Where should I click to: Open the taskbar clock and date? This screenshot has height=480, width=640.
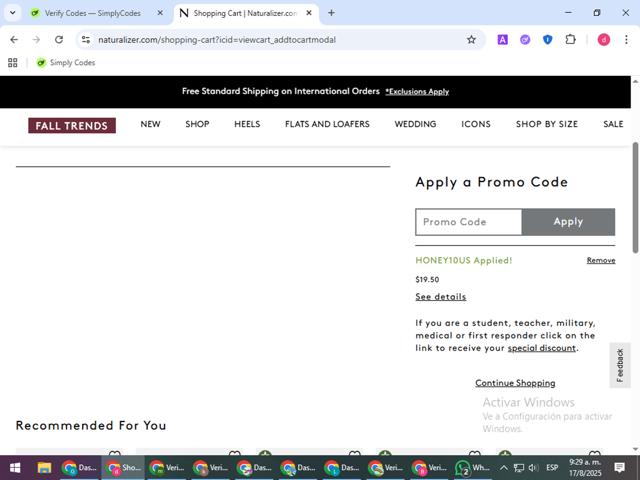click(585, 468)
